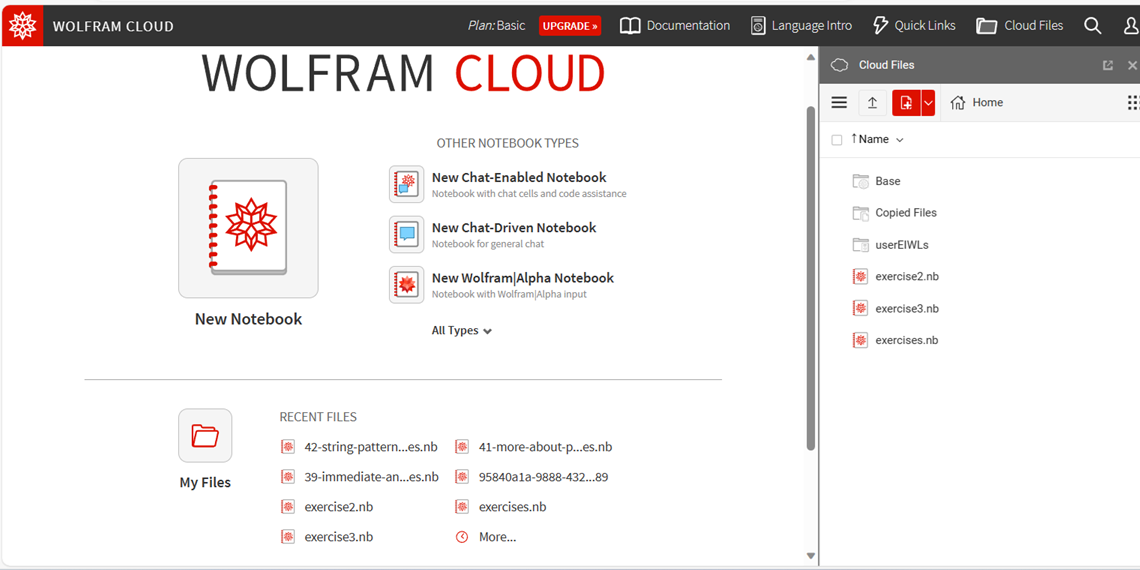Open the Documentation menu item
This screenshot has height=570, width=1140.
[x=675, y=25]
